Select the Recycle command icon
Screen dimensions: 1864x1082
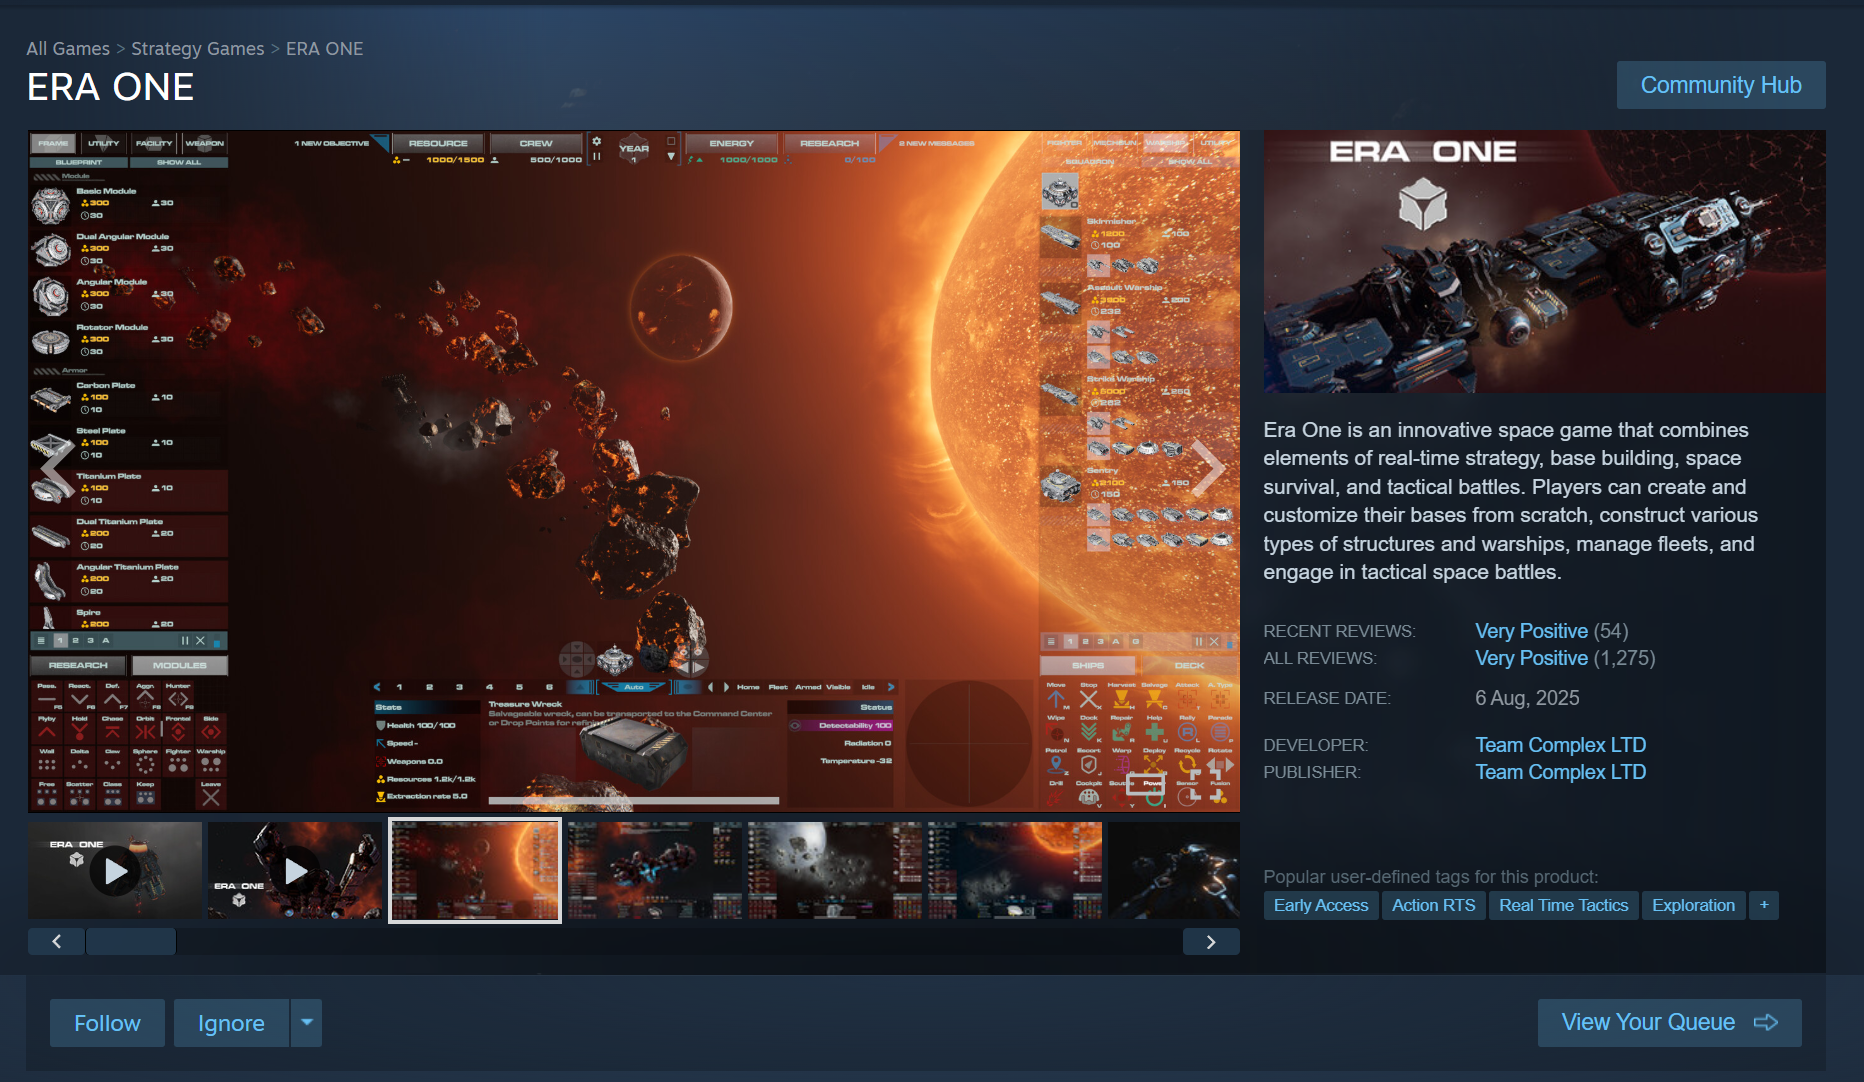point(1187,763)
